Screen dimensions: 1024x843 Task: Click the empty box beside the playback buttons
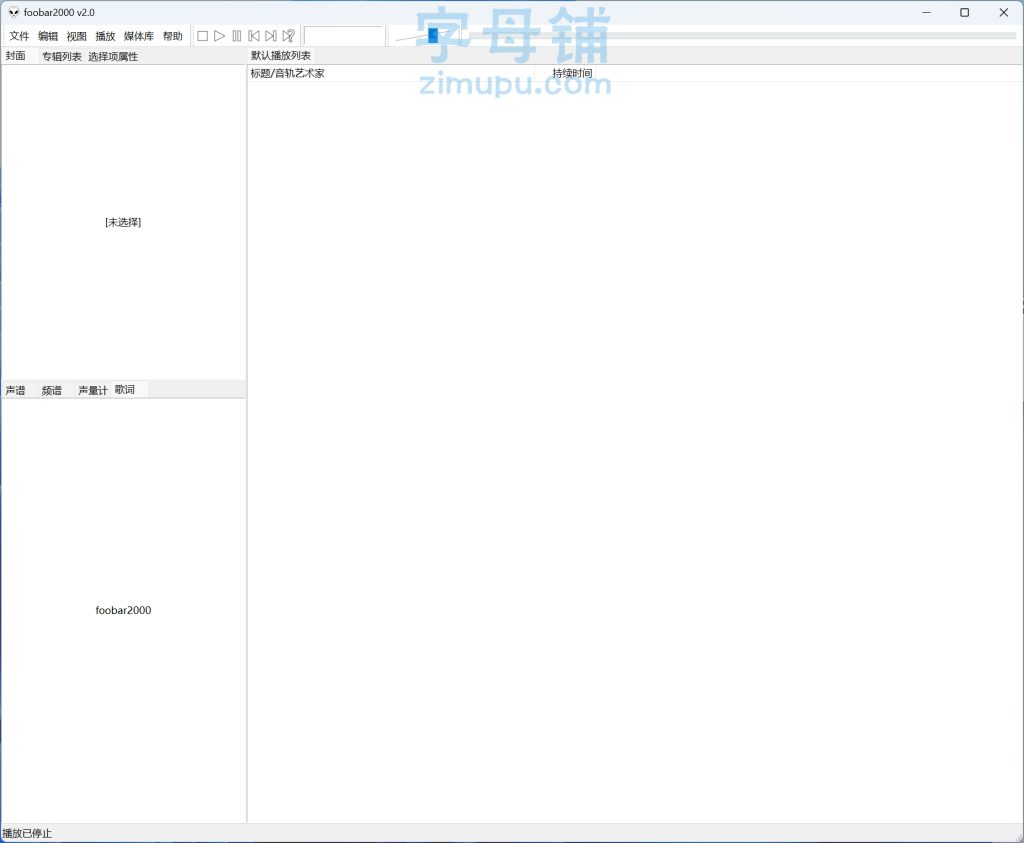click(x=344, y=36)
